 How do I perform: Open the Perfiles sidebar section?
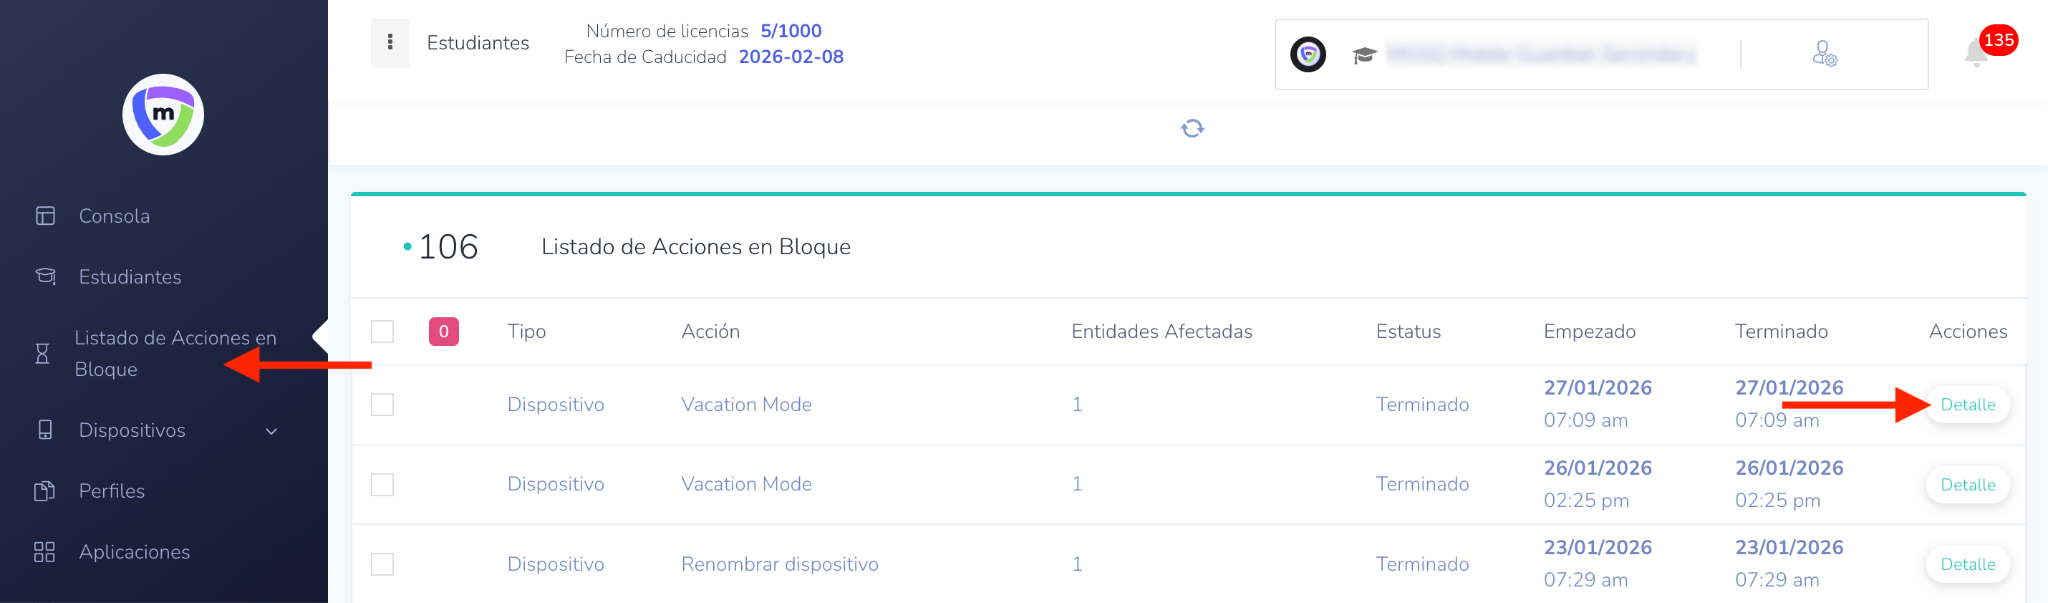[x=112, y=491]
